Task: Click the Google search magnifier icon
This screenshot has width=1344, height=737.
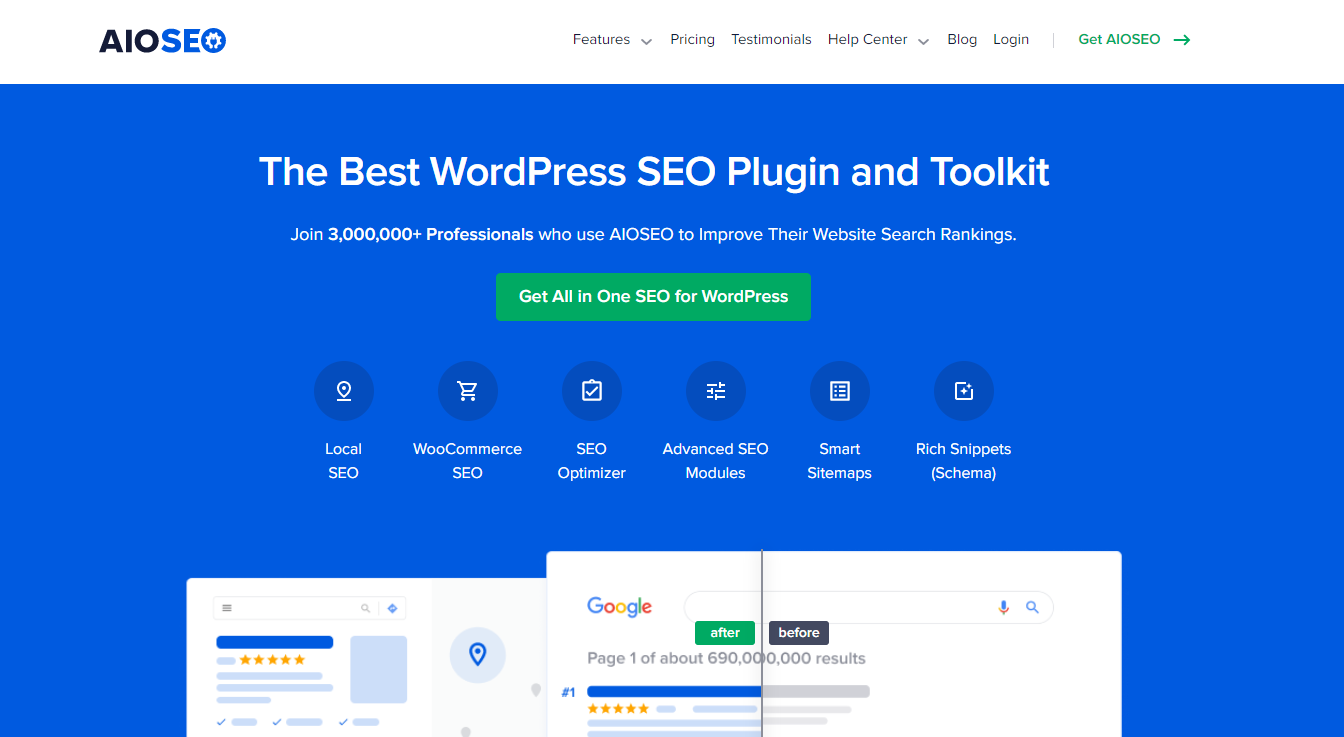Action: point(1033,607)
